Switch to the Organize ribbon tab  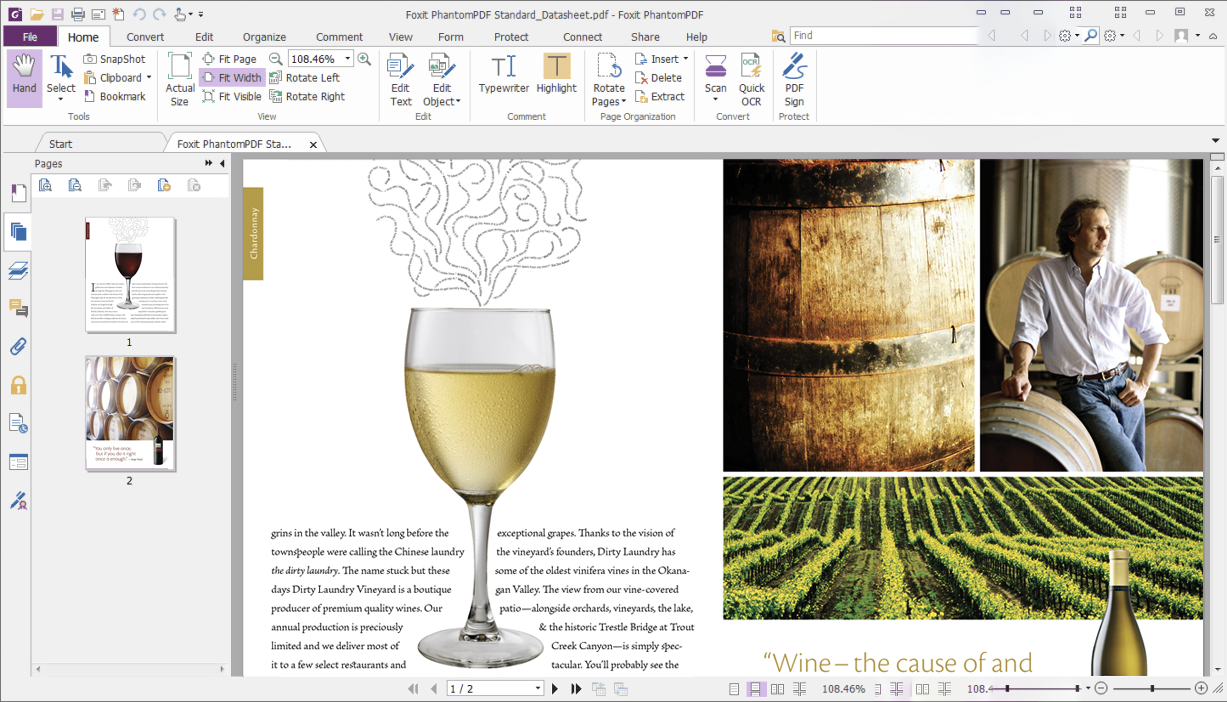[264, 37]
